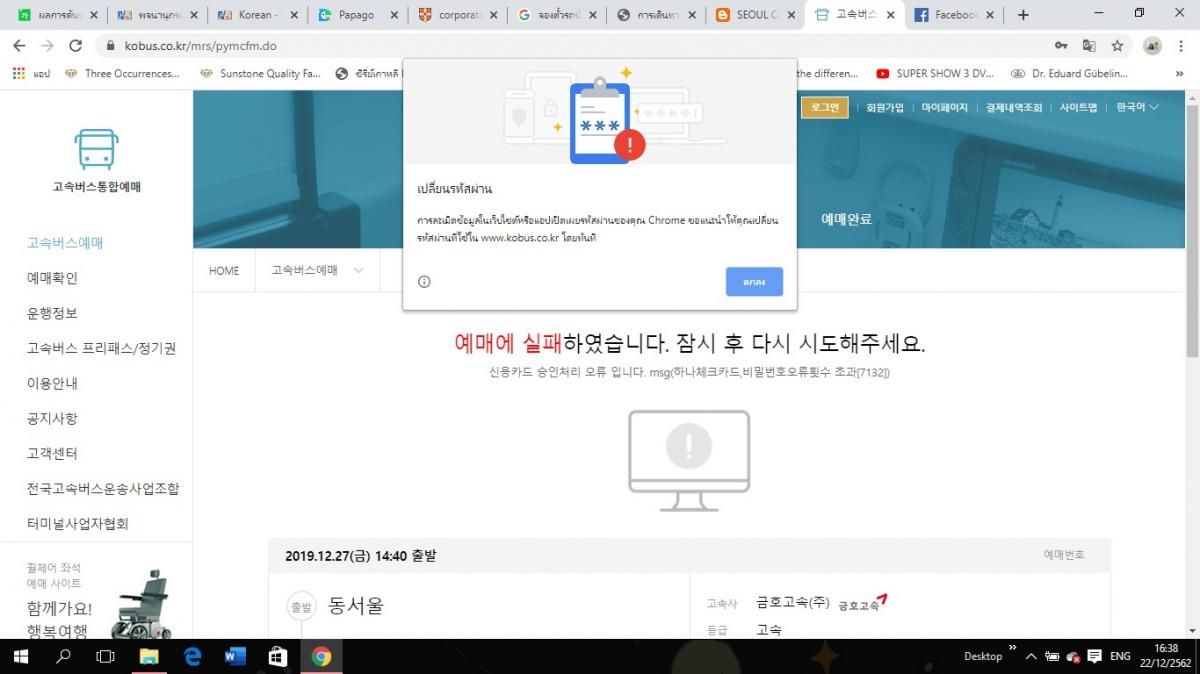Open Microsoft Store from the taskbar

coord(278,656)
